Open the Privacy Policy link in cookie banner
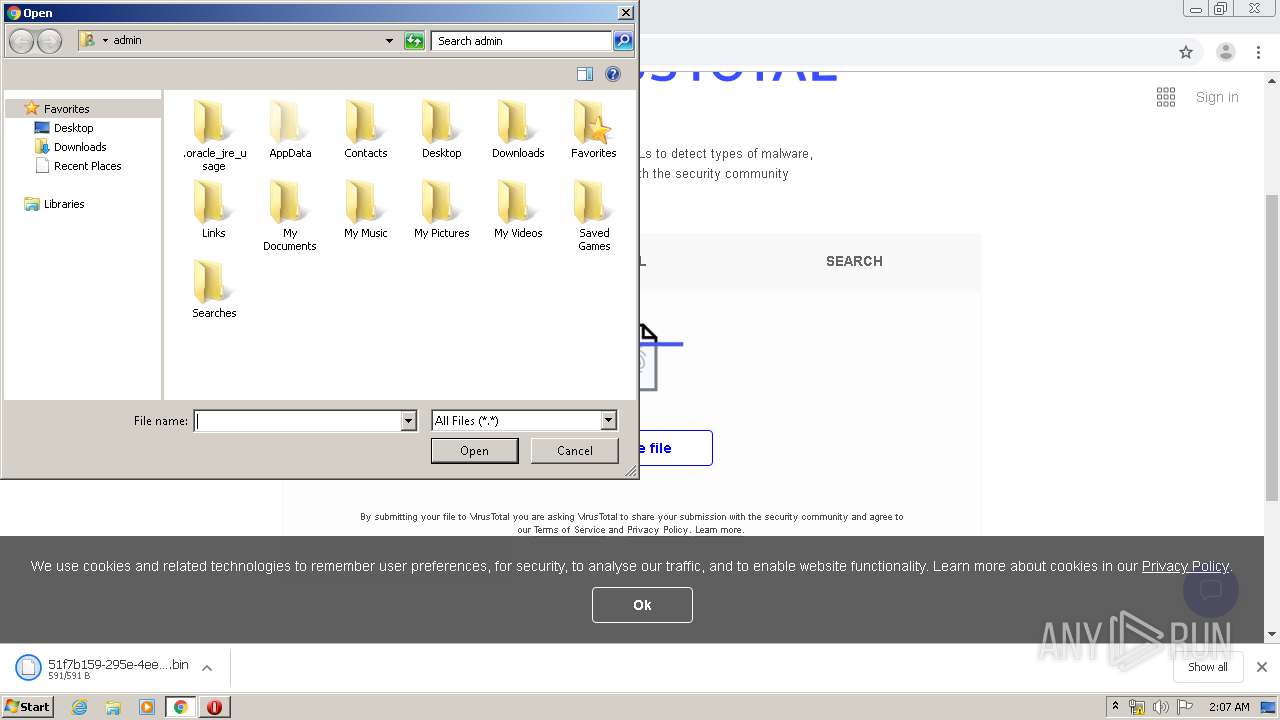The height and width of the screenshot is (720, 1280). [1185, 566]
